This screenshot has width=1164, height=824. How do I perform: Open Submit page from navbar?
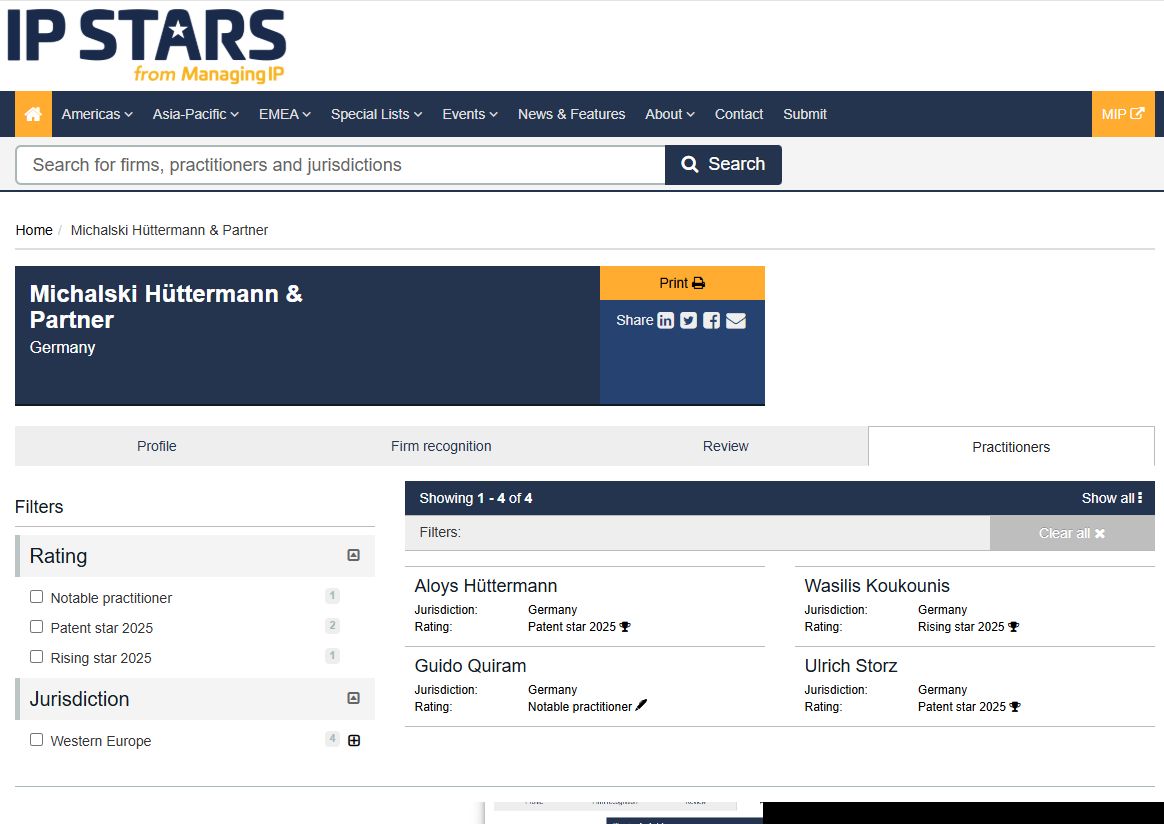(x=805, y=114)
